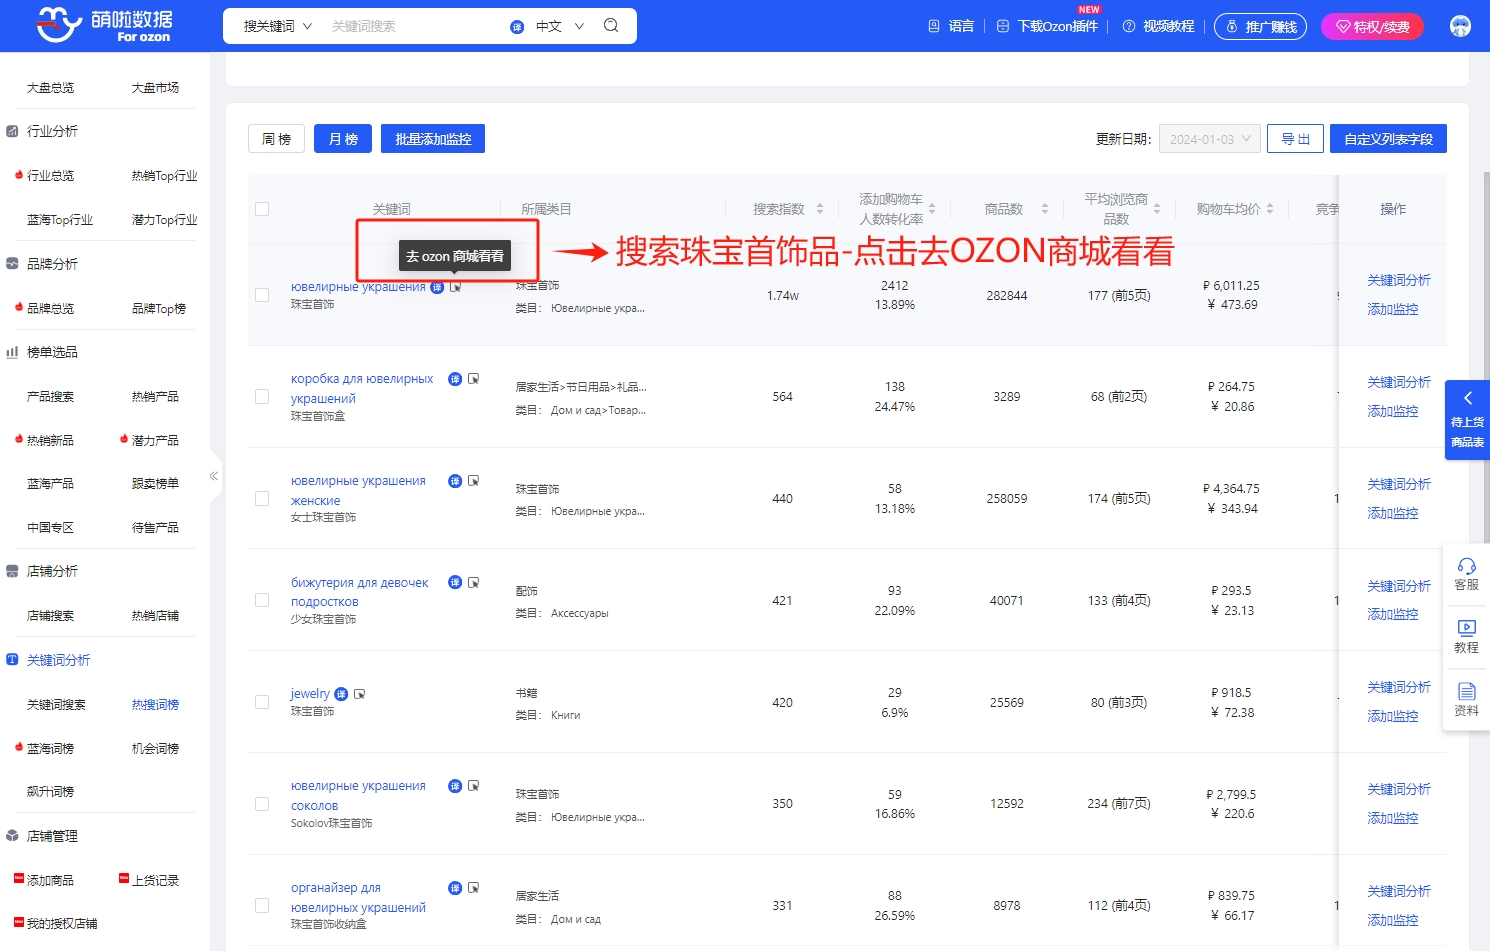This screenshot has width=1490, height=951.
Task: Click the translate icon in search bar
Action: (x=517, y=27)
